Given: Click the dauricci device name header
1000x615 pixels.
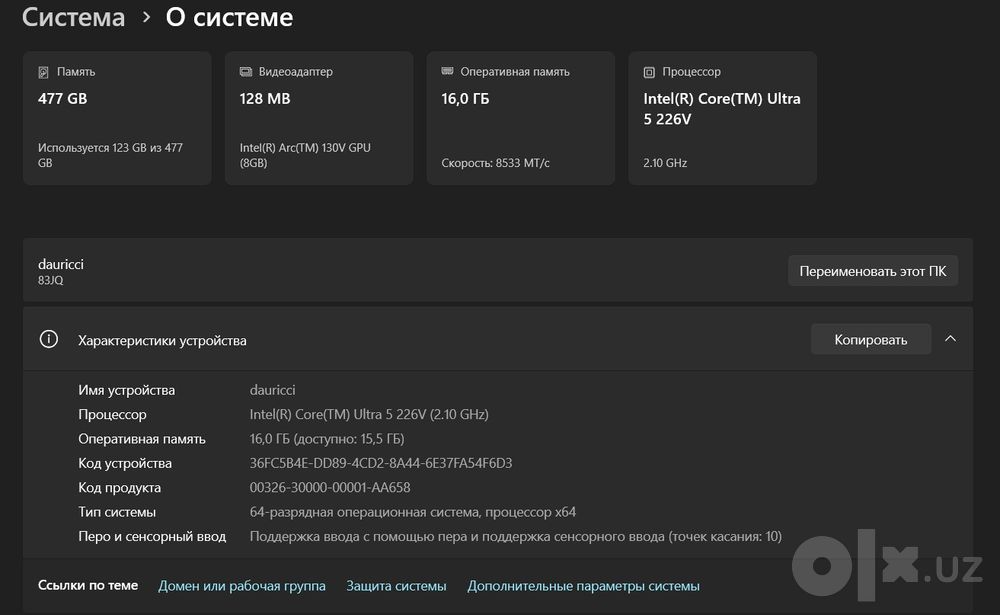Looking at the screenshot, I should click(x=61, y=264).
